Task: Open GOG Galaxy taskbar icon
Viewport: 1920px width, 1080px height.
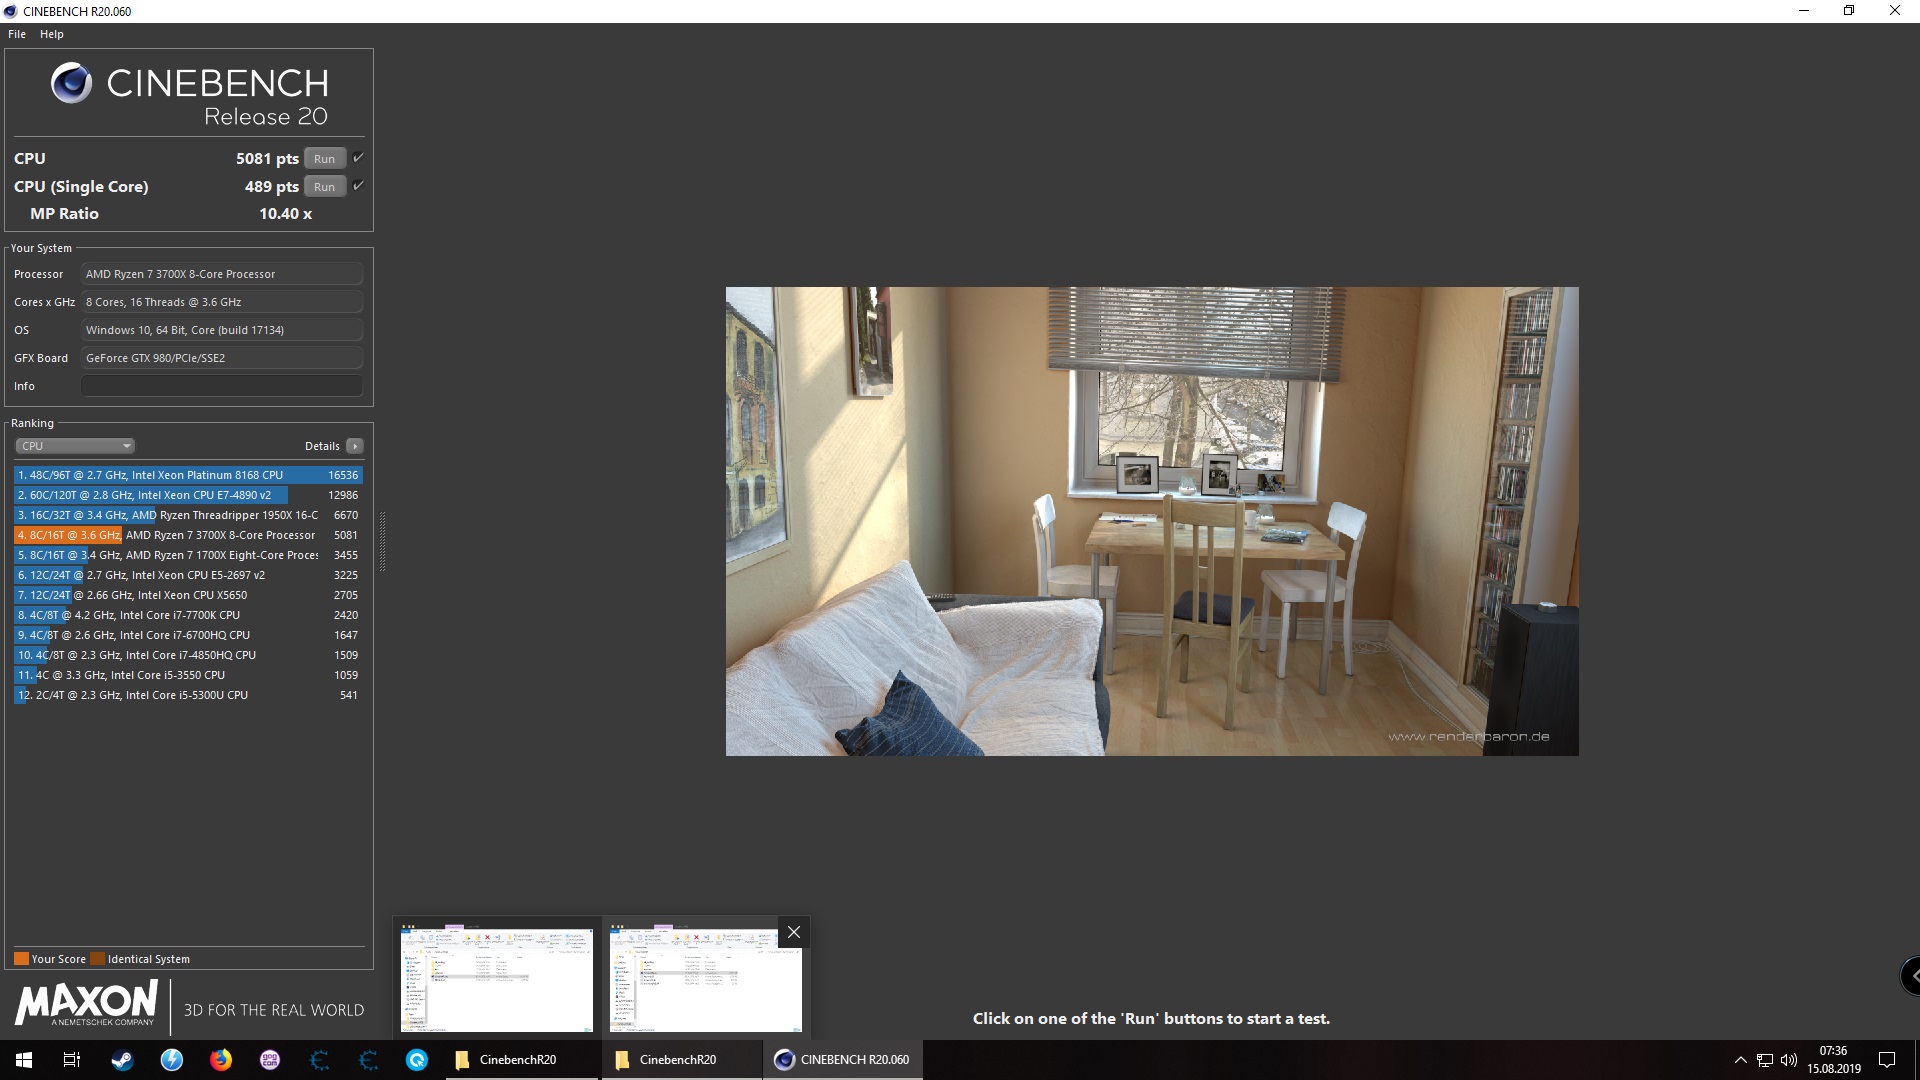Action: (x=270, y=1060)
